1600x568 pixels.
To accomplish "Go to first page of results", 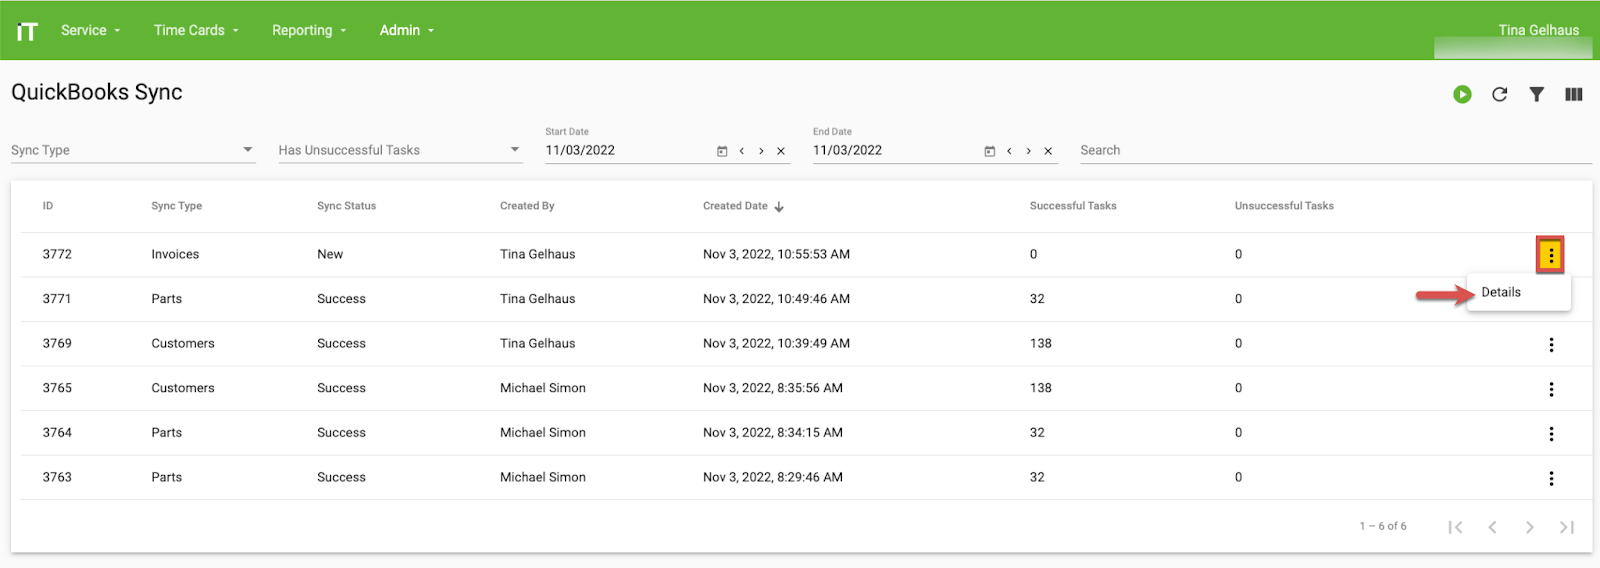I will coord(1455,527).
